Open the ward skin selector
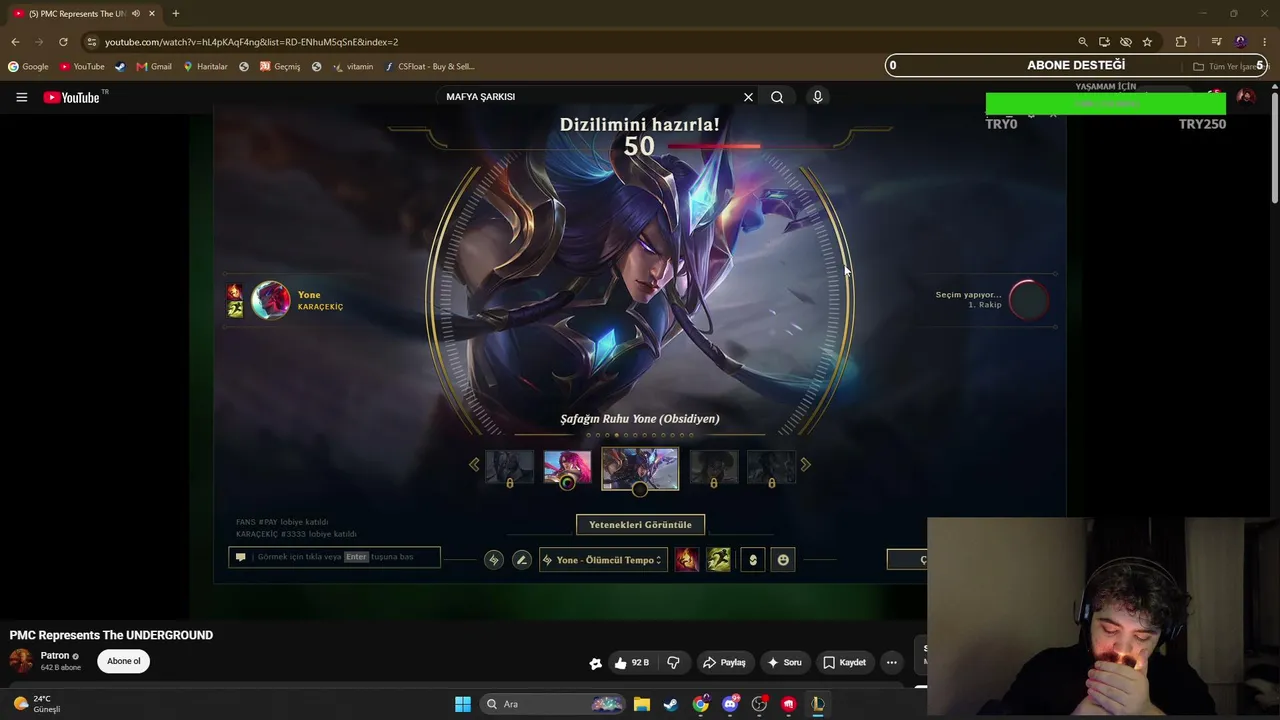 [x=753, y=560]
